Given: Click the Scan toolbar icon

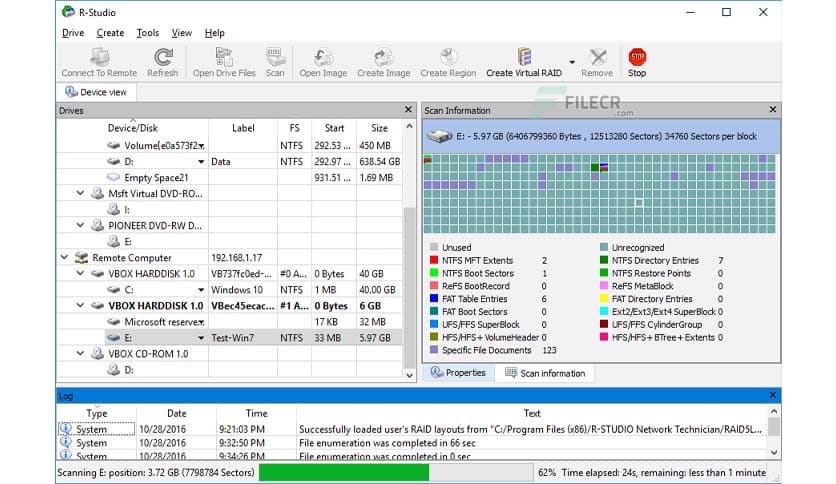Looking at the screenshot, I should click(x=275, y=58).
